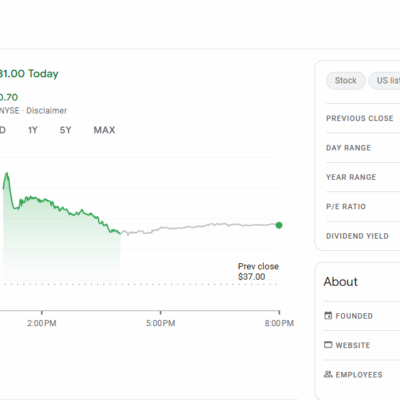Click the US listed chip

(x=384, y=81)
